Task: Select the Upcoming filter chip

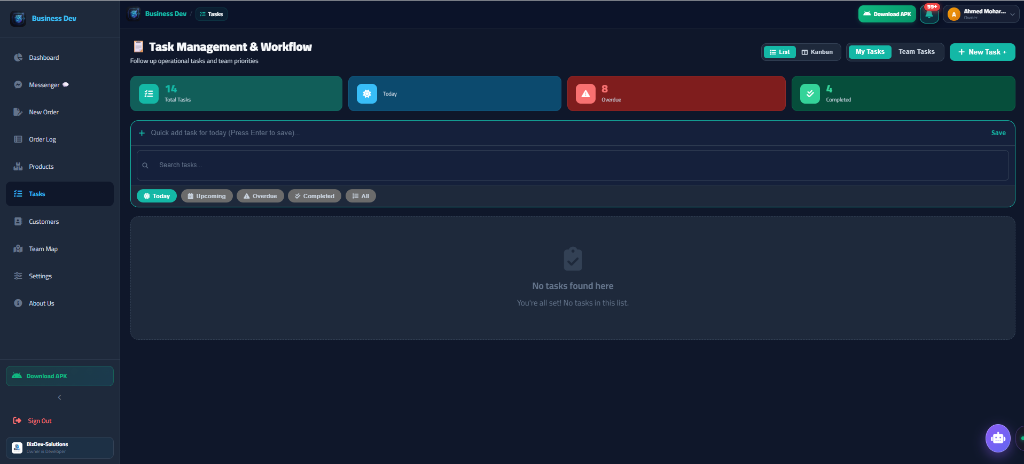Action: point(207,196)
